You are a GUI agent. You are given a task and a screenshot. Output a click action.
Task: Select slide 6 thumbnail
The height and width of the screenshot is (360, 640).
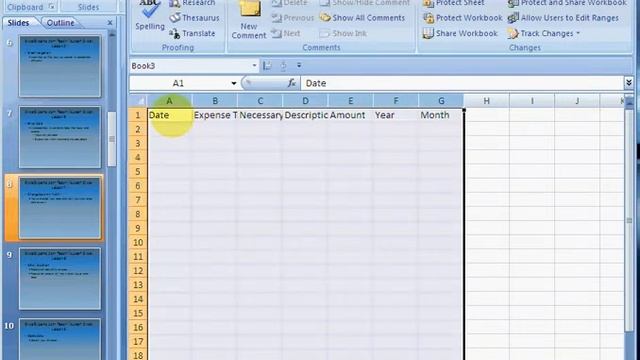click(x=60, y=66)
